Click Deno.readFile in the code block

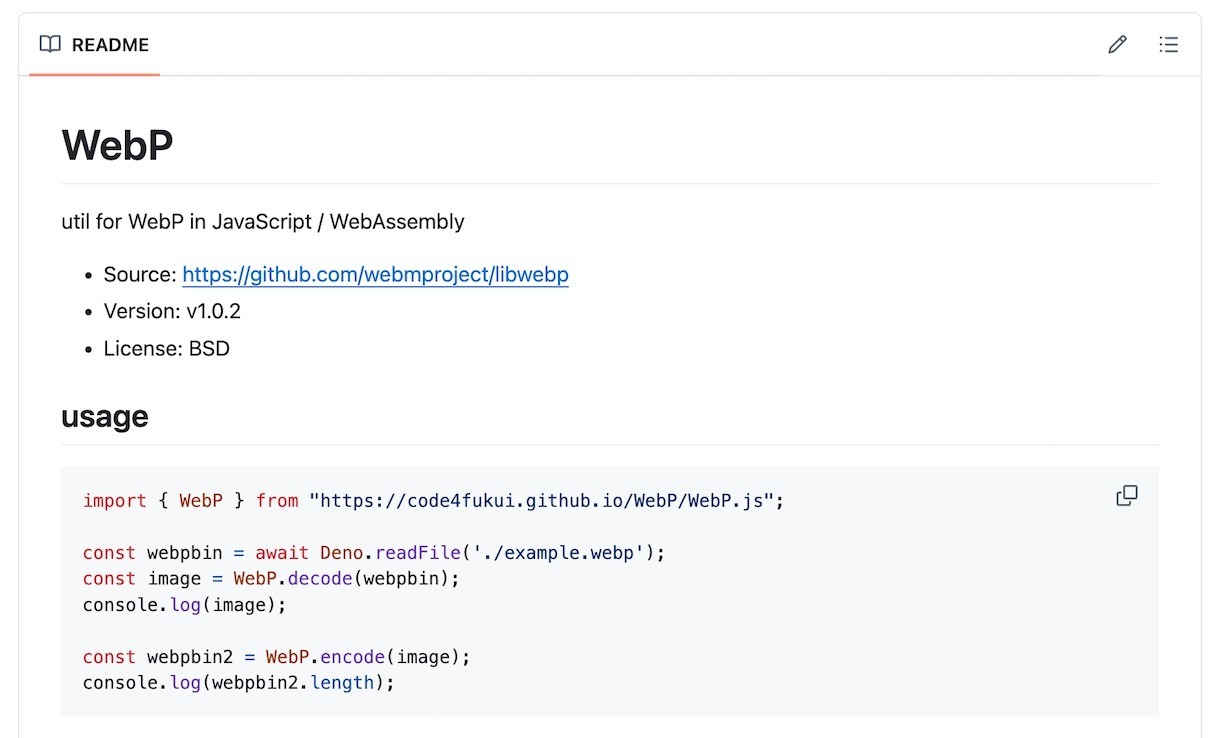(390, 552)
